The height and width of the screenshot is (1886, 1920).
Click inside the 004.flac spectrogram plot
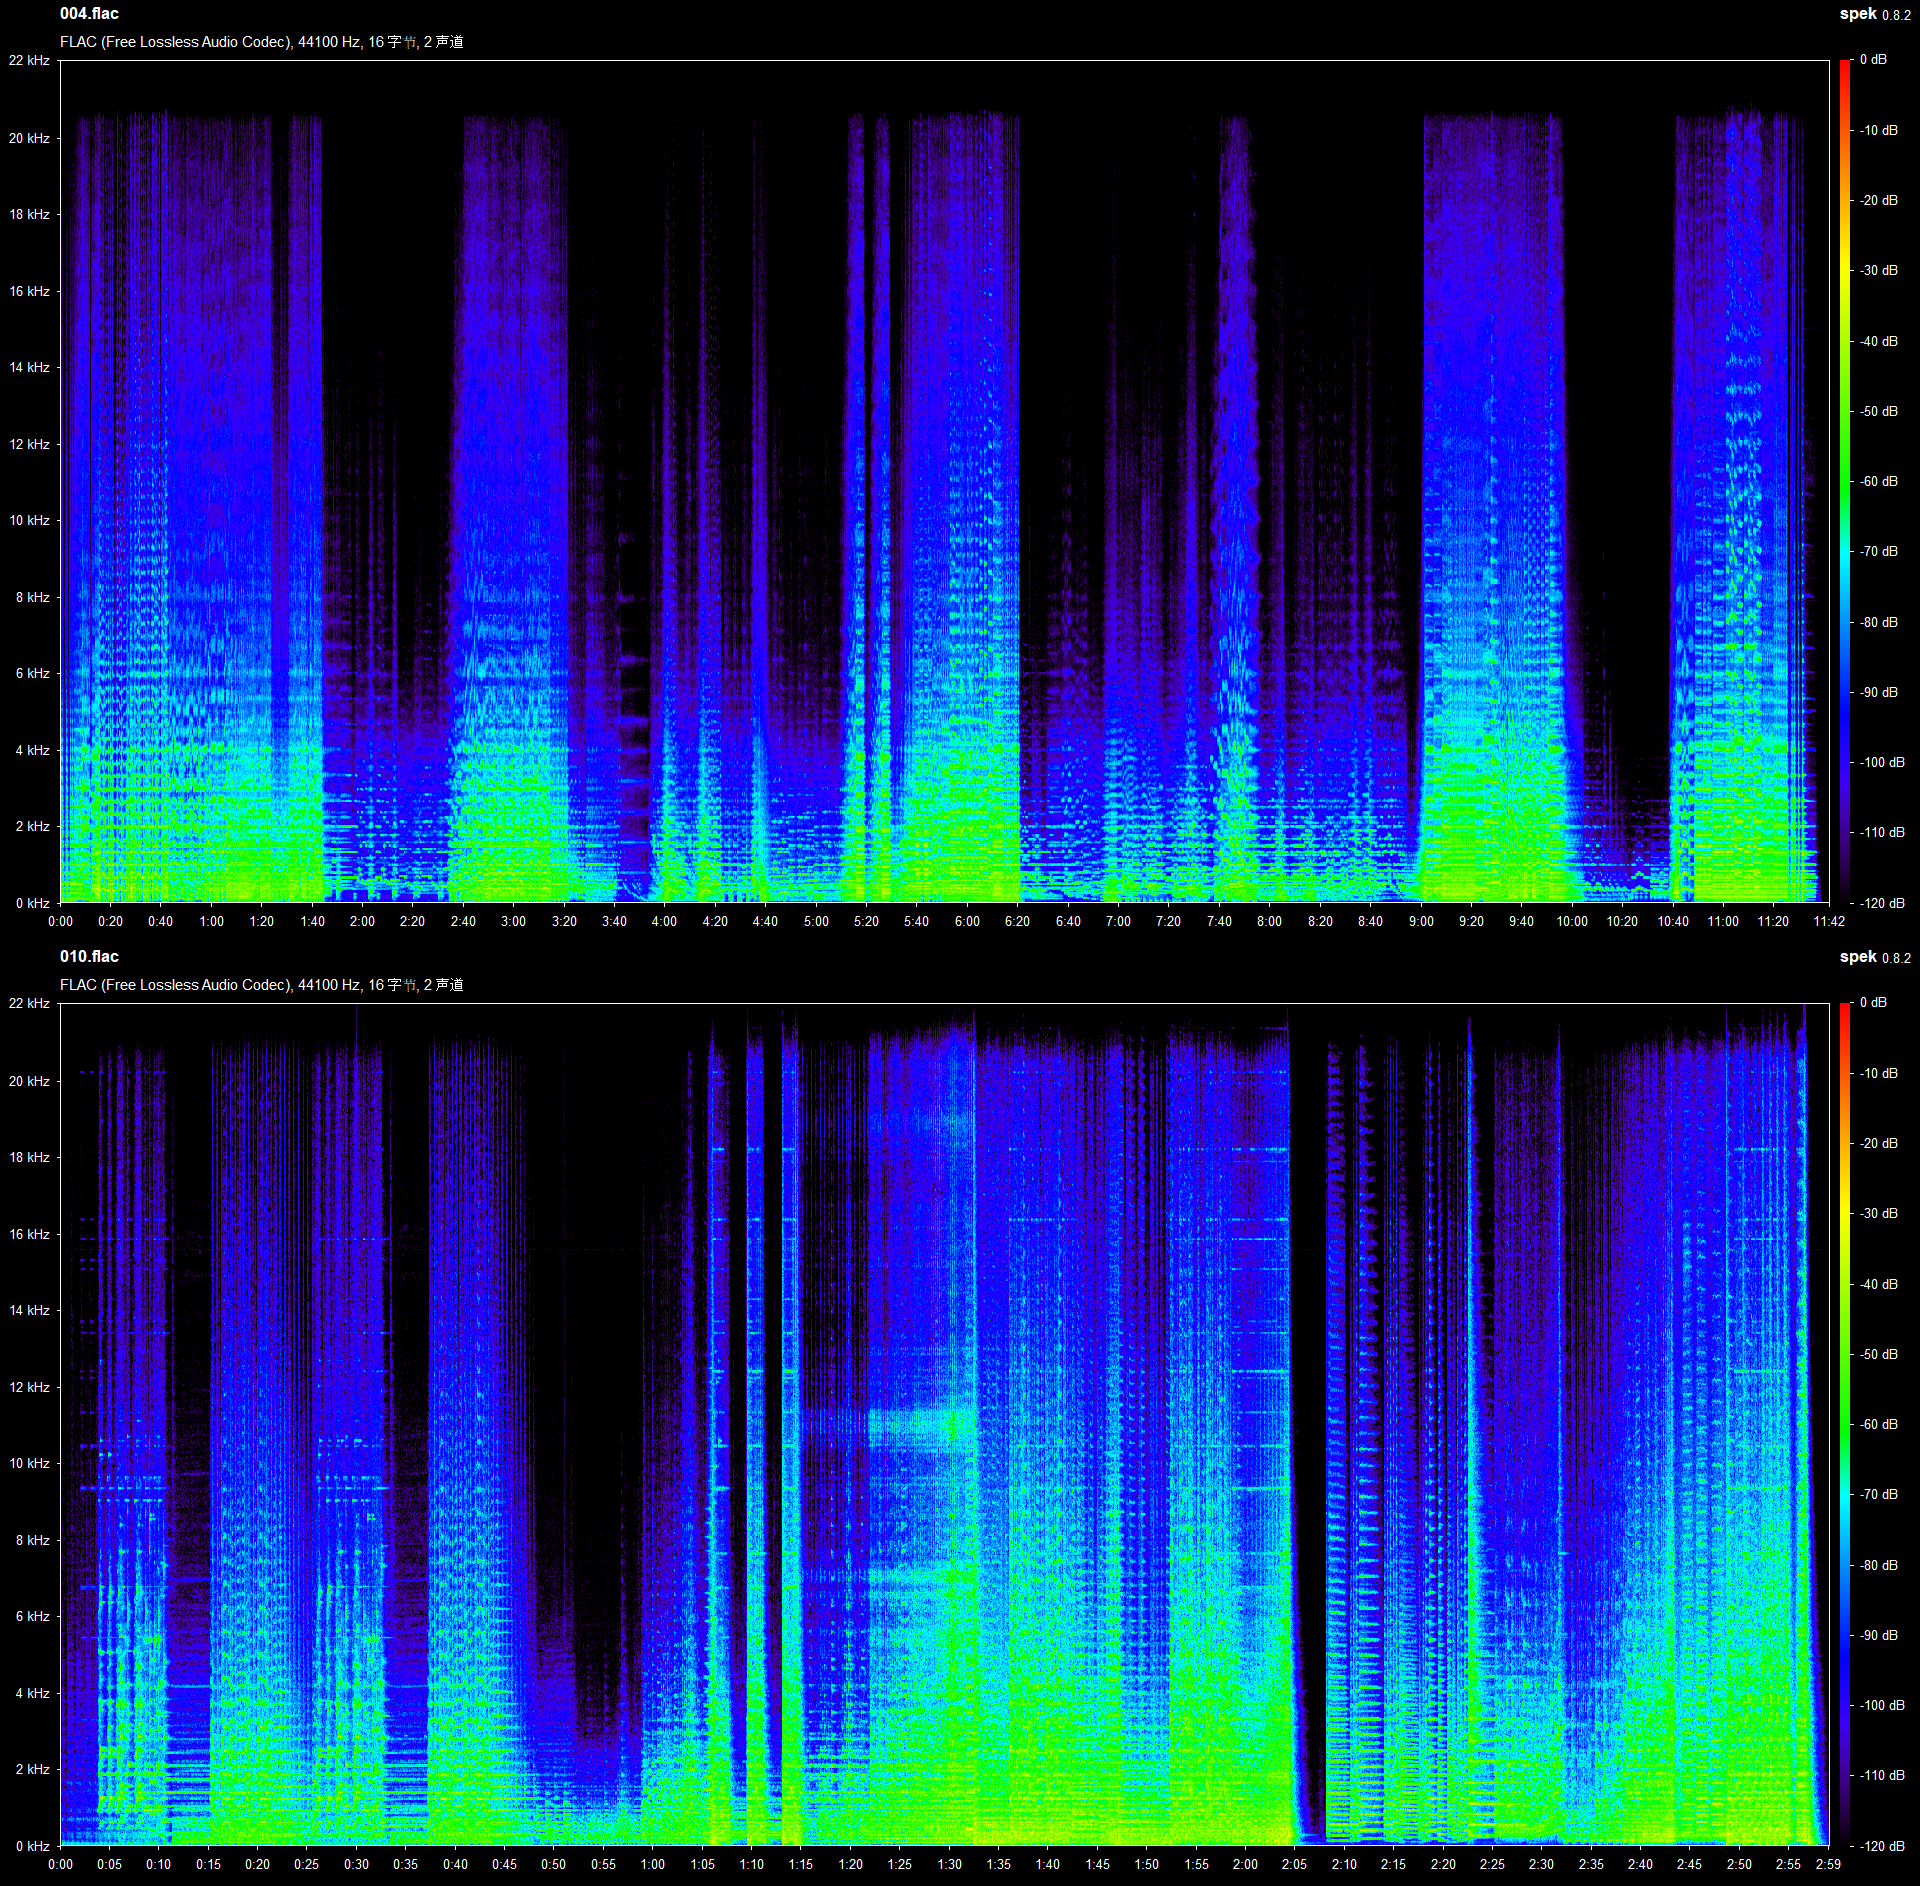pos(944,481)
